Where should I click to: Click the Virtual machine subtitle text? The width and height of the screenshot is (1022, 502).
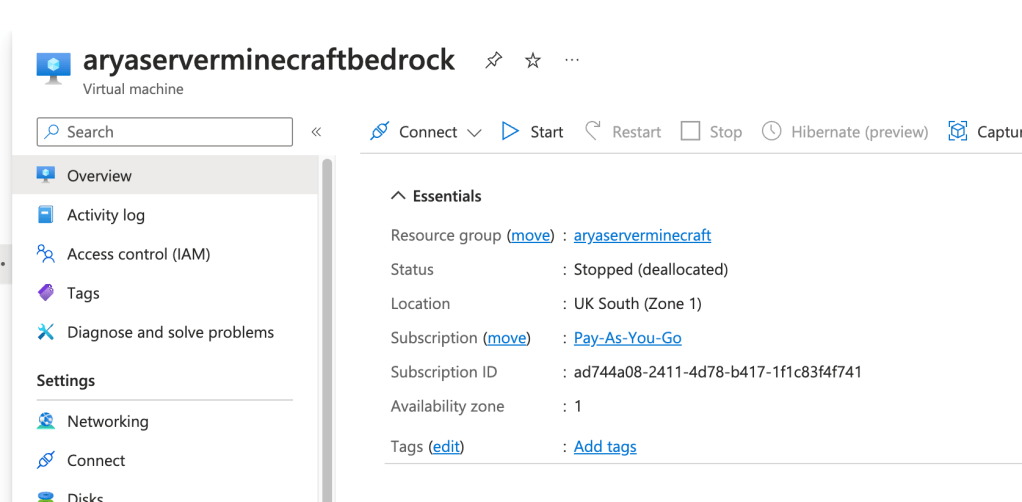(133, 89)
